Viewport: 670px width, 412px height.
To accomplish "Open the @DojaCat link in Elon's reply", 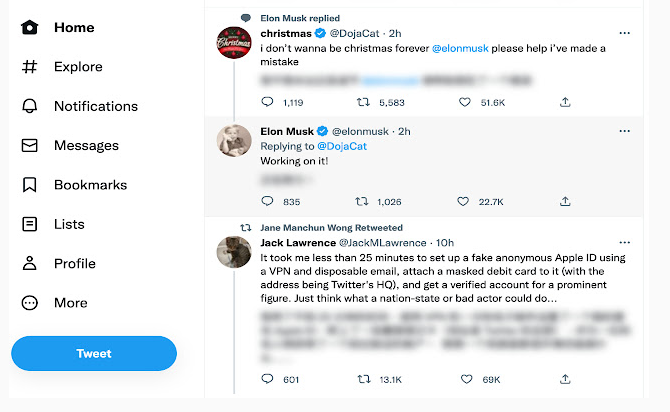I will tap(339, 146).
